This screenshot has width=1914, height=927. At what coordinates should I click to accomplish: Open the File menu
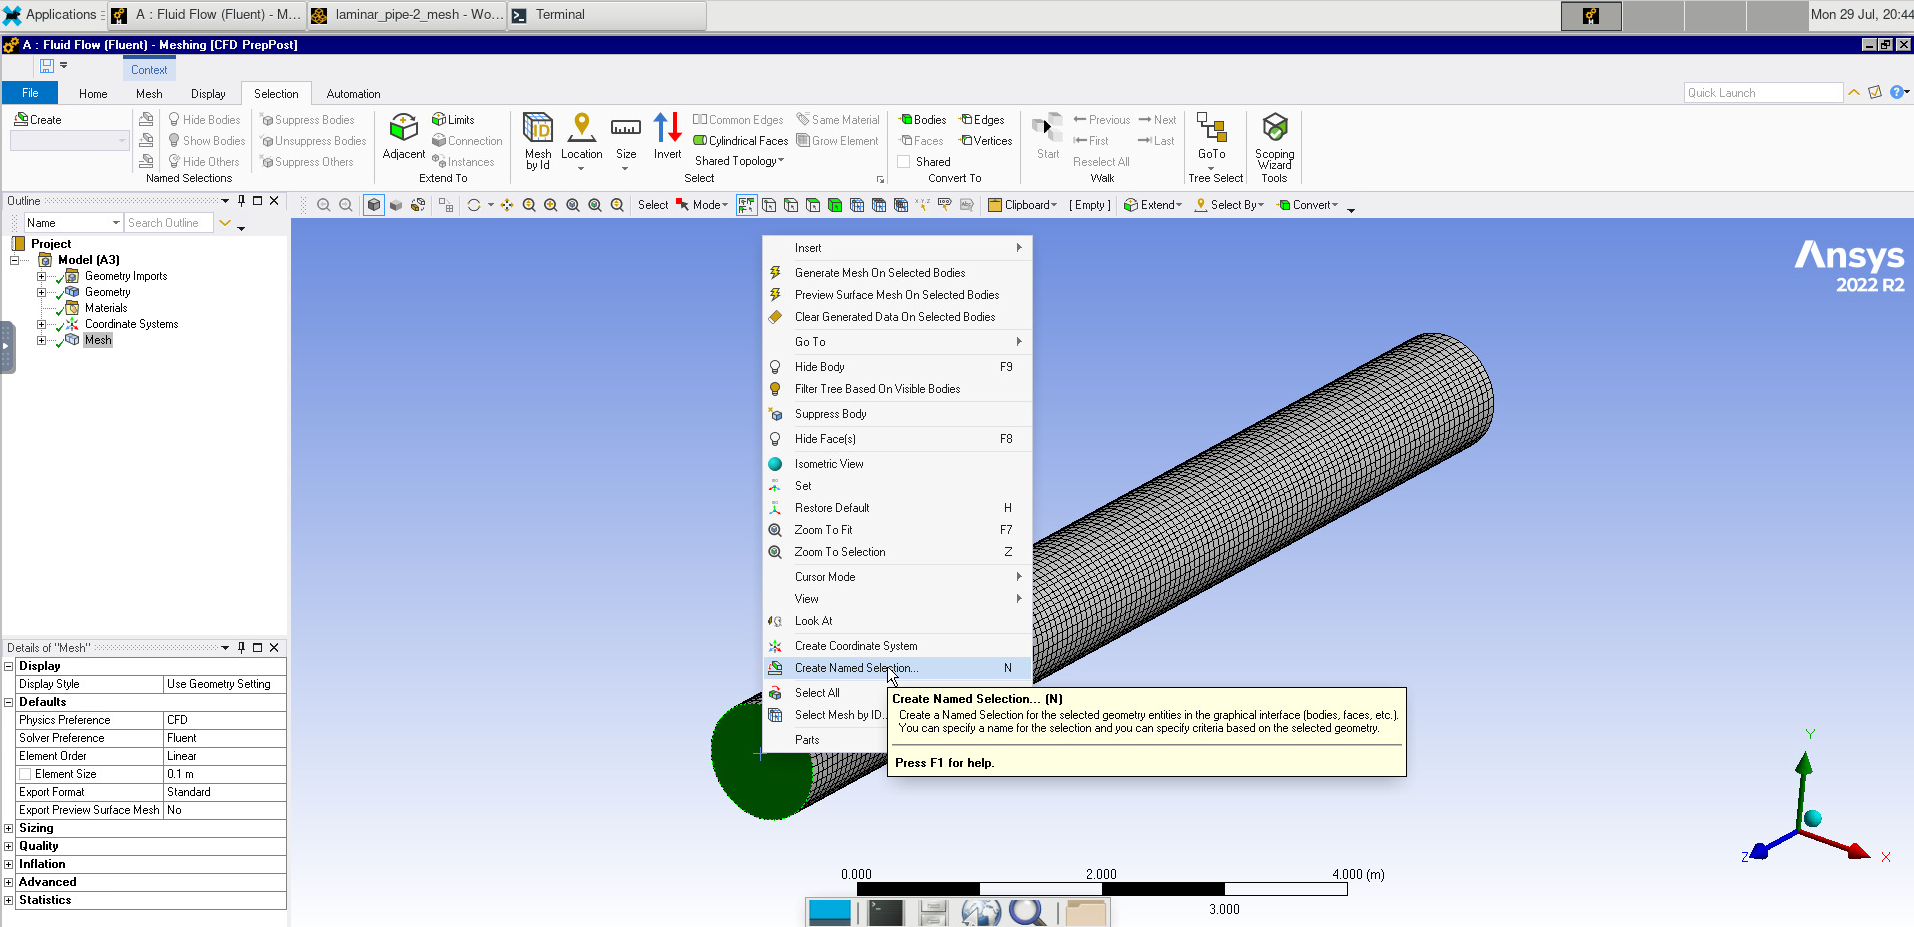tap(30, 93)
